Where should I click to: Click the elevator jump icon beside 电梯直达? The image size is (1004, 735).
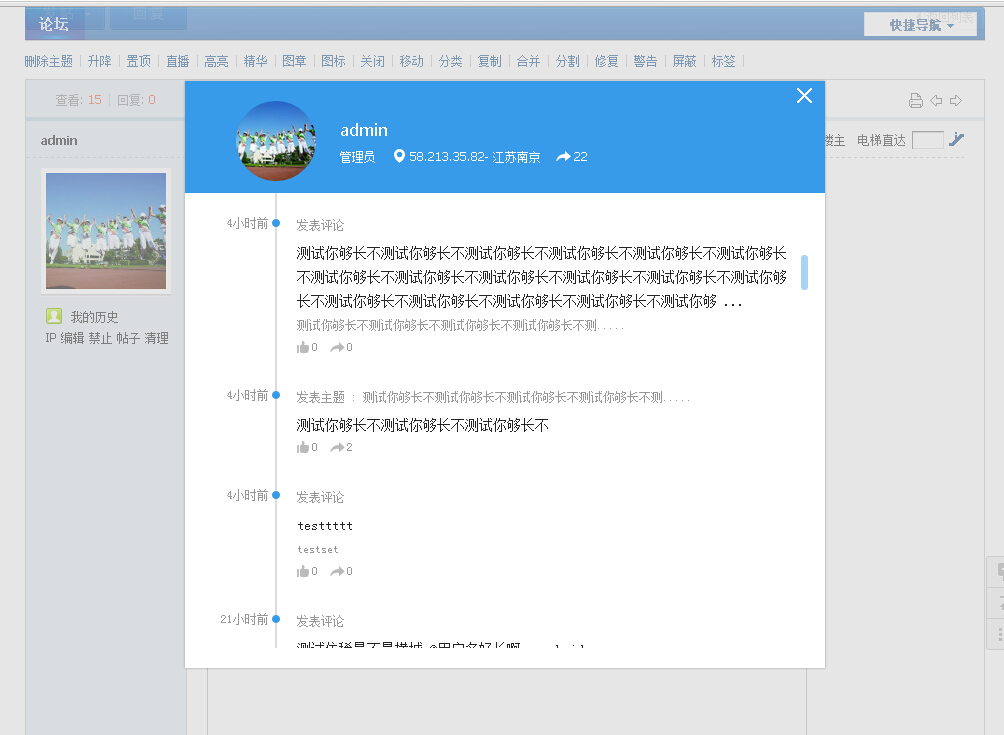click(x=957, y=140)
